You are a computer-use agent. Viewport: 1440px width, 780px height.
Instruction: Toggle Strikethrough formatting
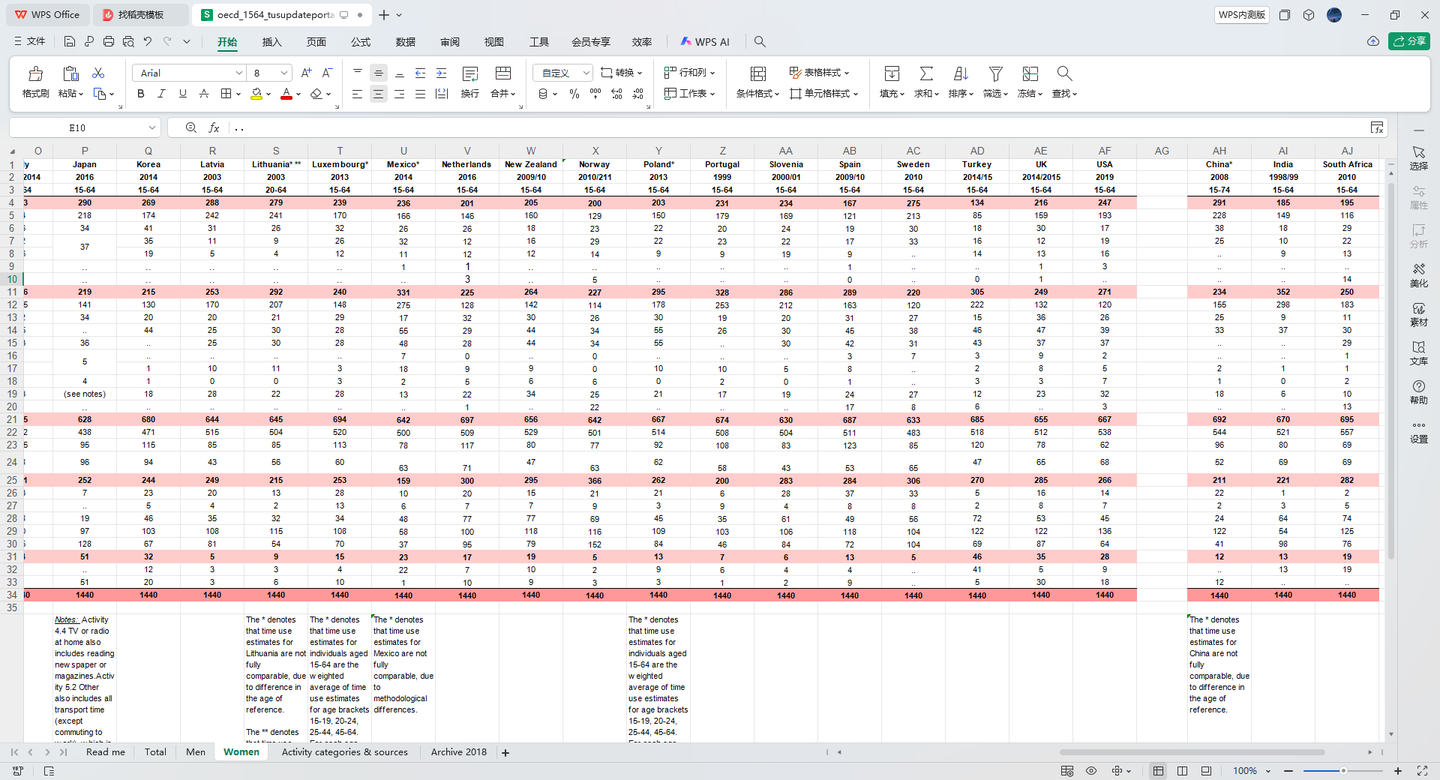(x=204, y=94)
